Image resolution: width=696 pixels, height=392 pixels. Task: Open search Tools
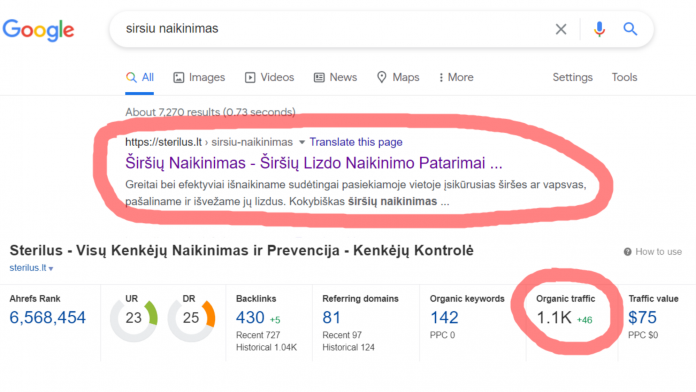(624, 77)
